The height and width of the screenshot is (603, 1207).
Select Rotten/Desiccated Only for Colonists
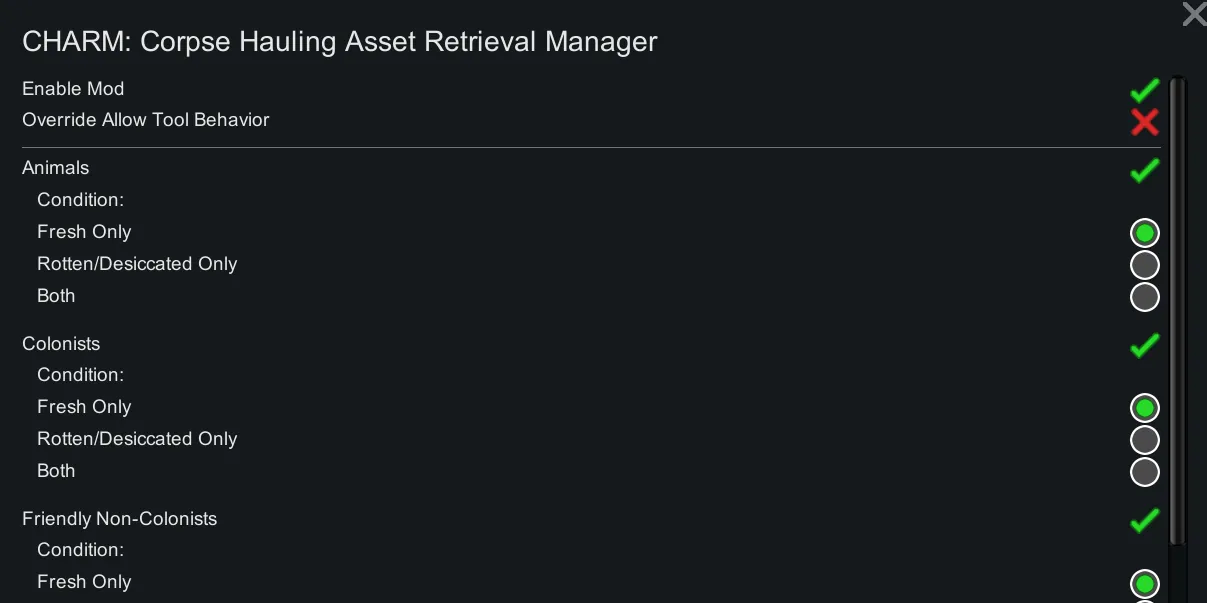coord(1144,440)
